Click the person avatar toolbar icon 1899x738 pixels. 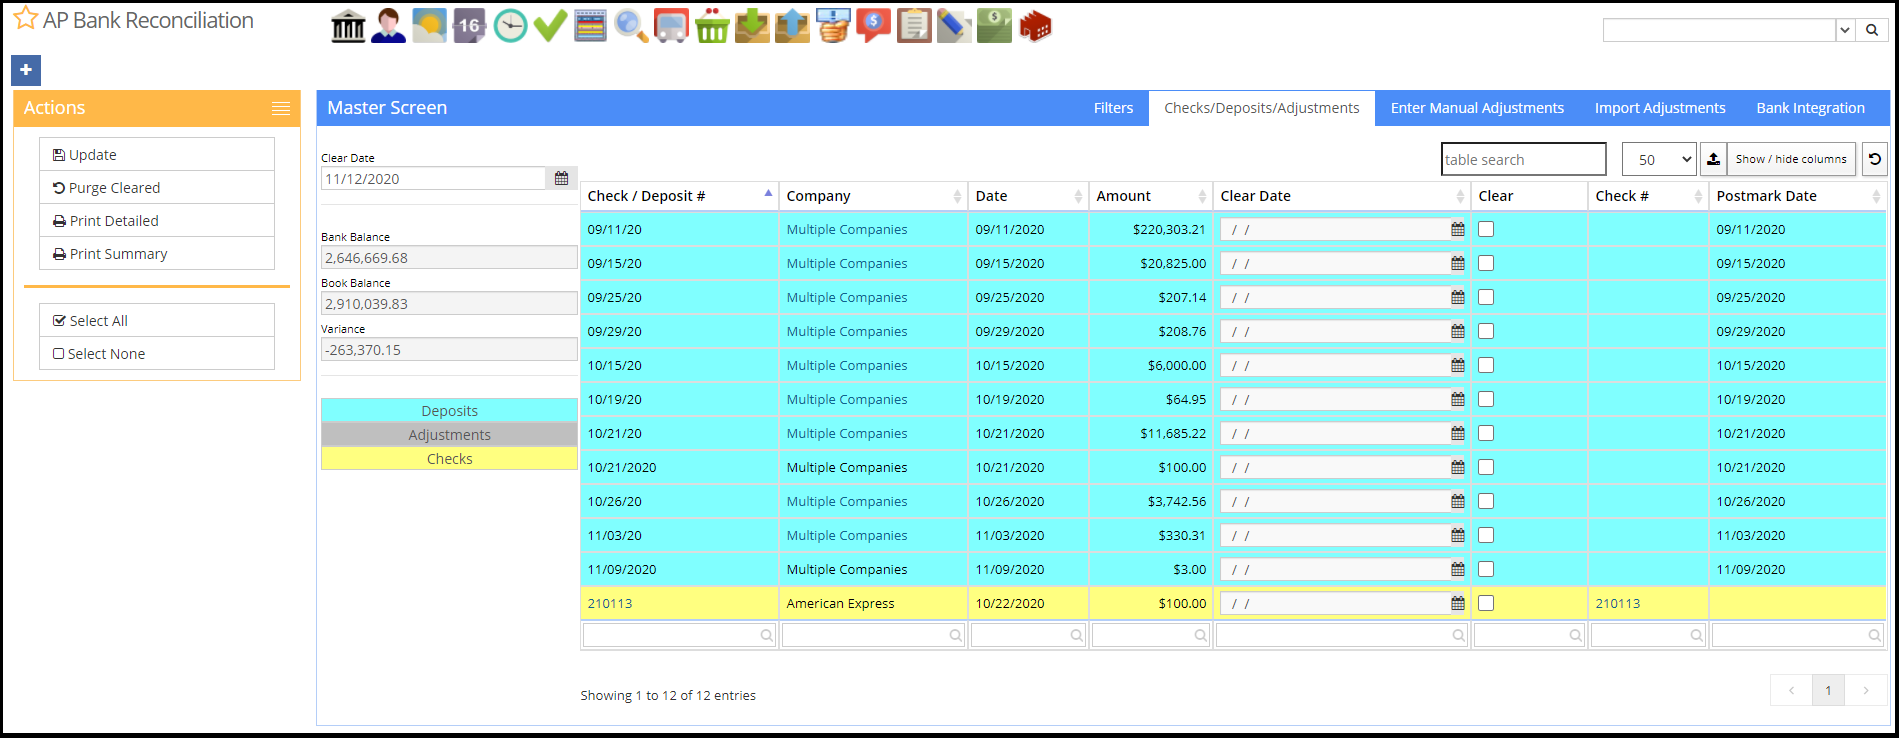click(x=388, y=26)
